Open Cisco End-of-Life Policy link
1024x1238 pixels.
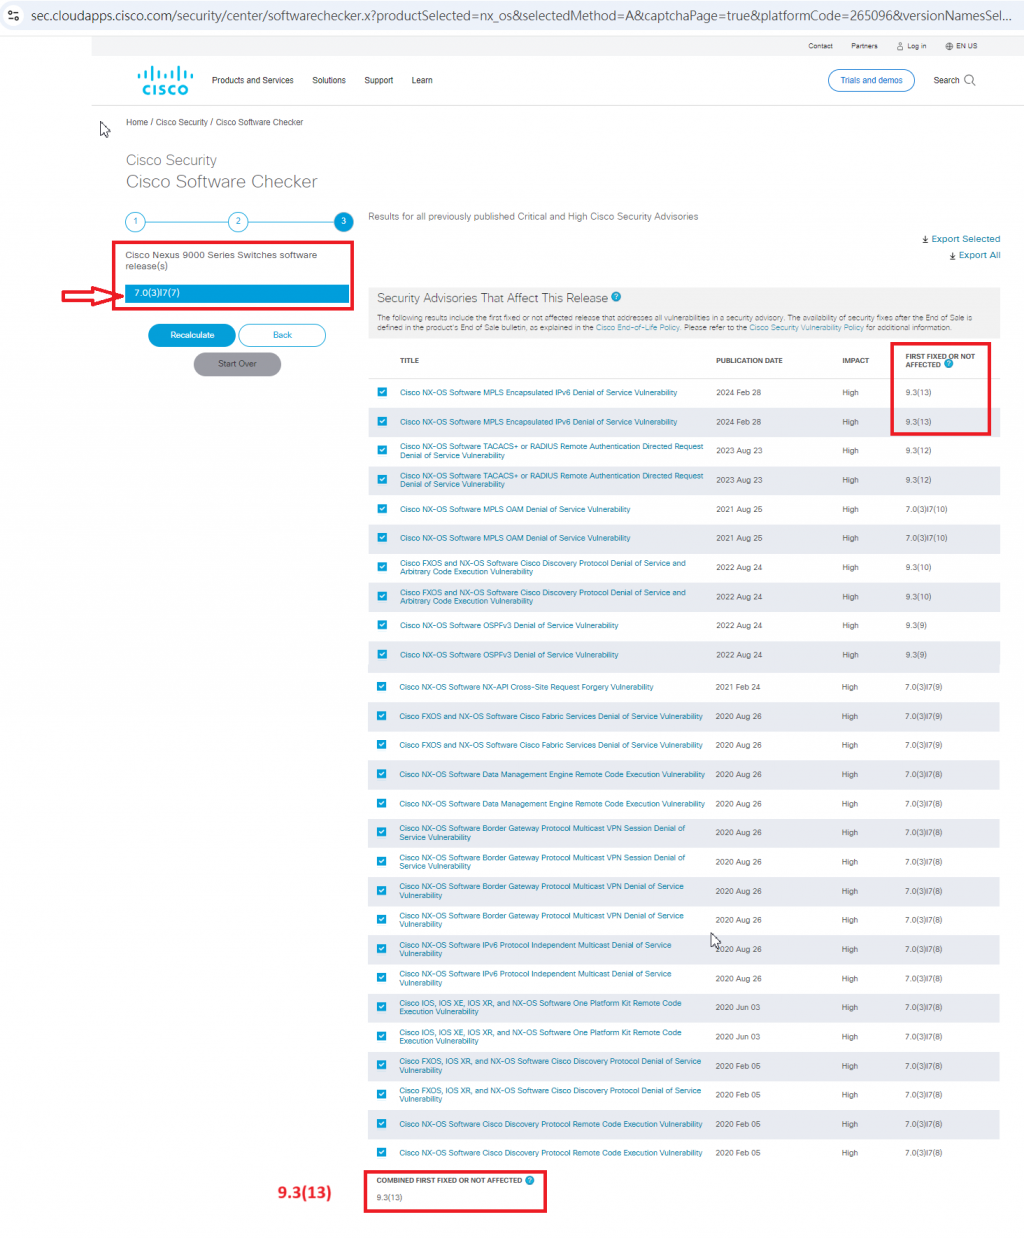pyautogui.click(x=638, y=327)
